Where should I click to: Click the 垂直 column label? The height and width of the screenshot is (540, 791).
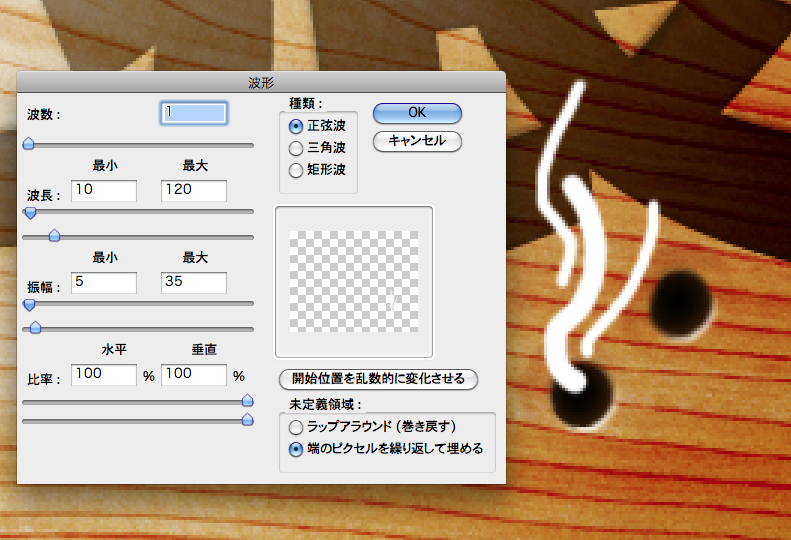(x=204, y=350)
